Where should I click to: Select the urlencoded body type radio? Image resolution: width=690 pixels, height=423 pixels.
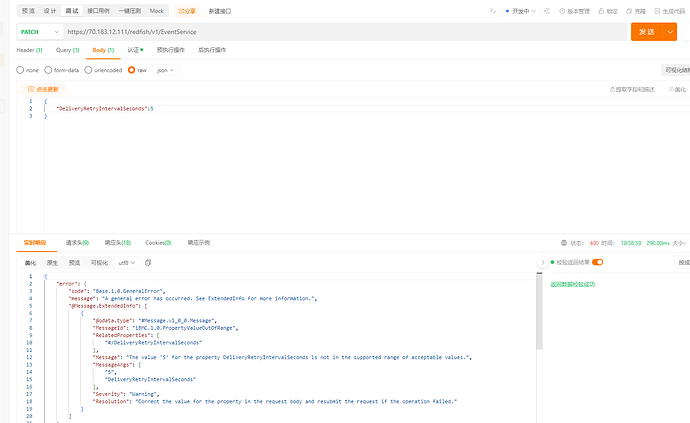[88, 70]
